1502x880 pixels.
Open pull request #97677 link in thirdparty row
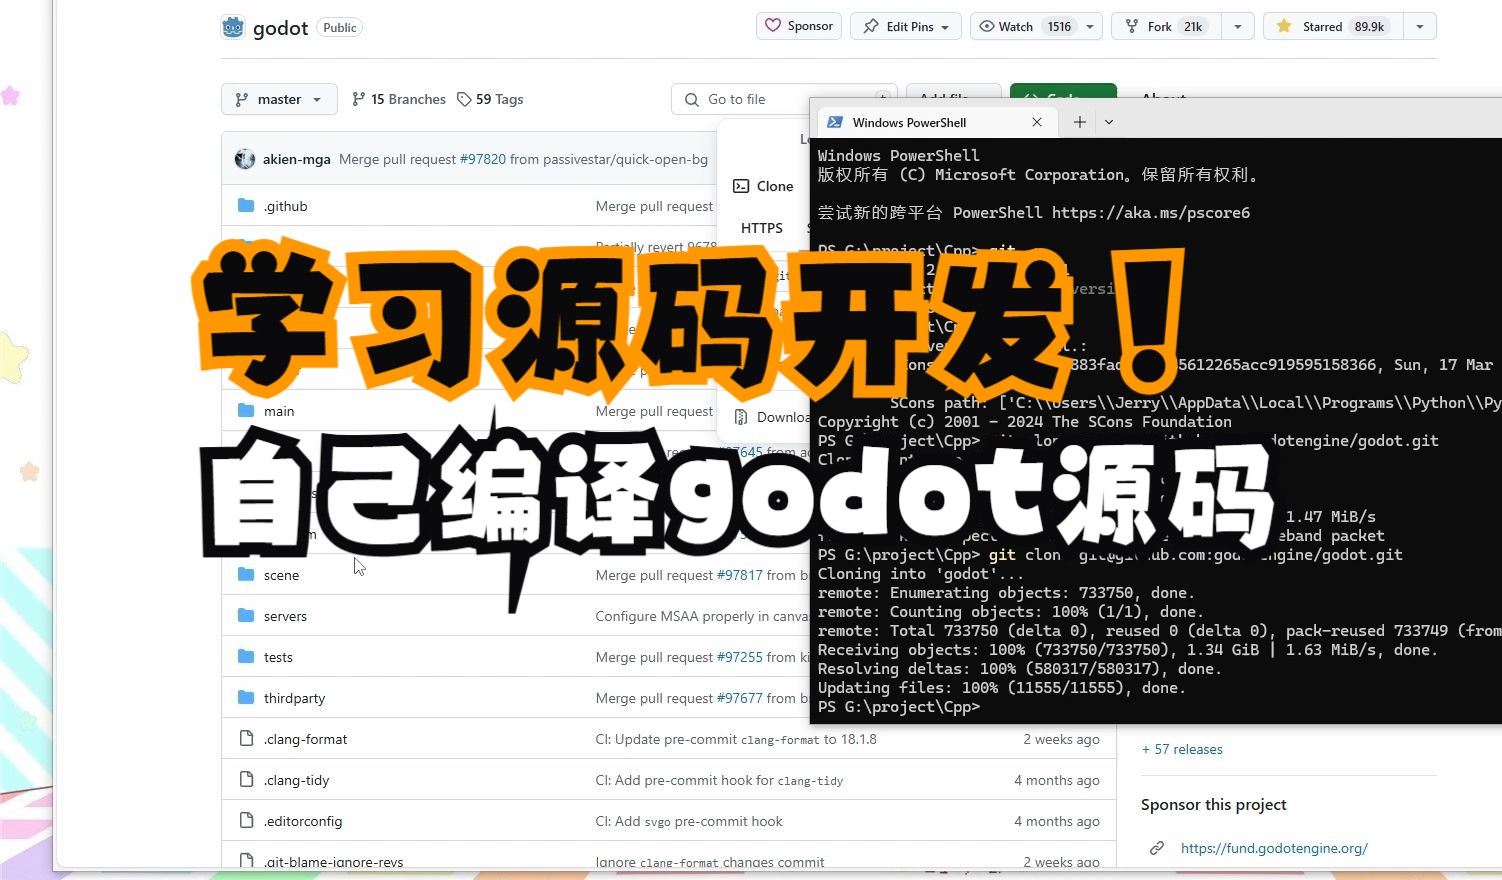pos(740,698)
